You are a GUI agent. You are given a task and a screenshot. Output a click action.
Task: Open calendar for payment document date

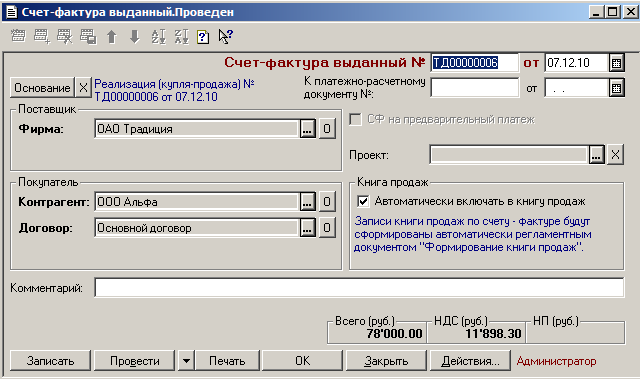[x=616, y=89]
